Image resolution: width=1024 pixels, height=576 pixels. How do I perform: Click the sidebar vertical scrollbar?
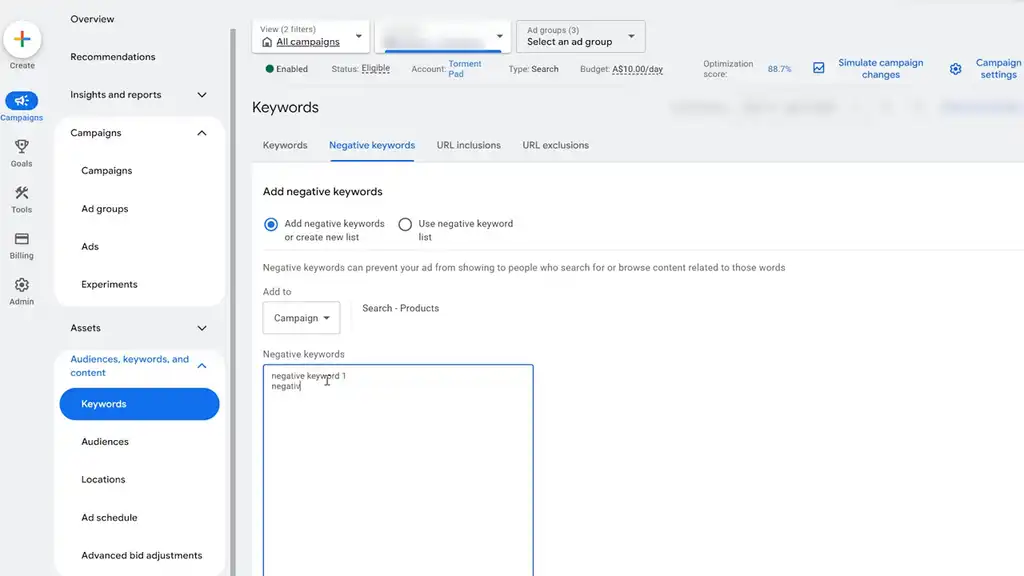click(x=232, y=300)
